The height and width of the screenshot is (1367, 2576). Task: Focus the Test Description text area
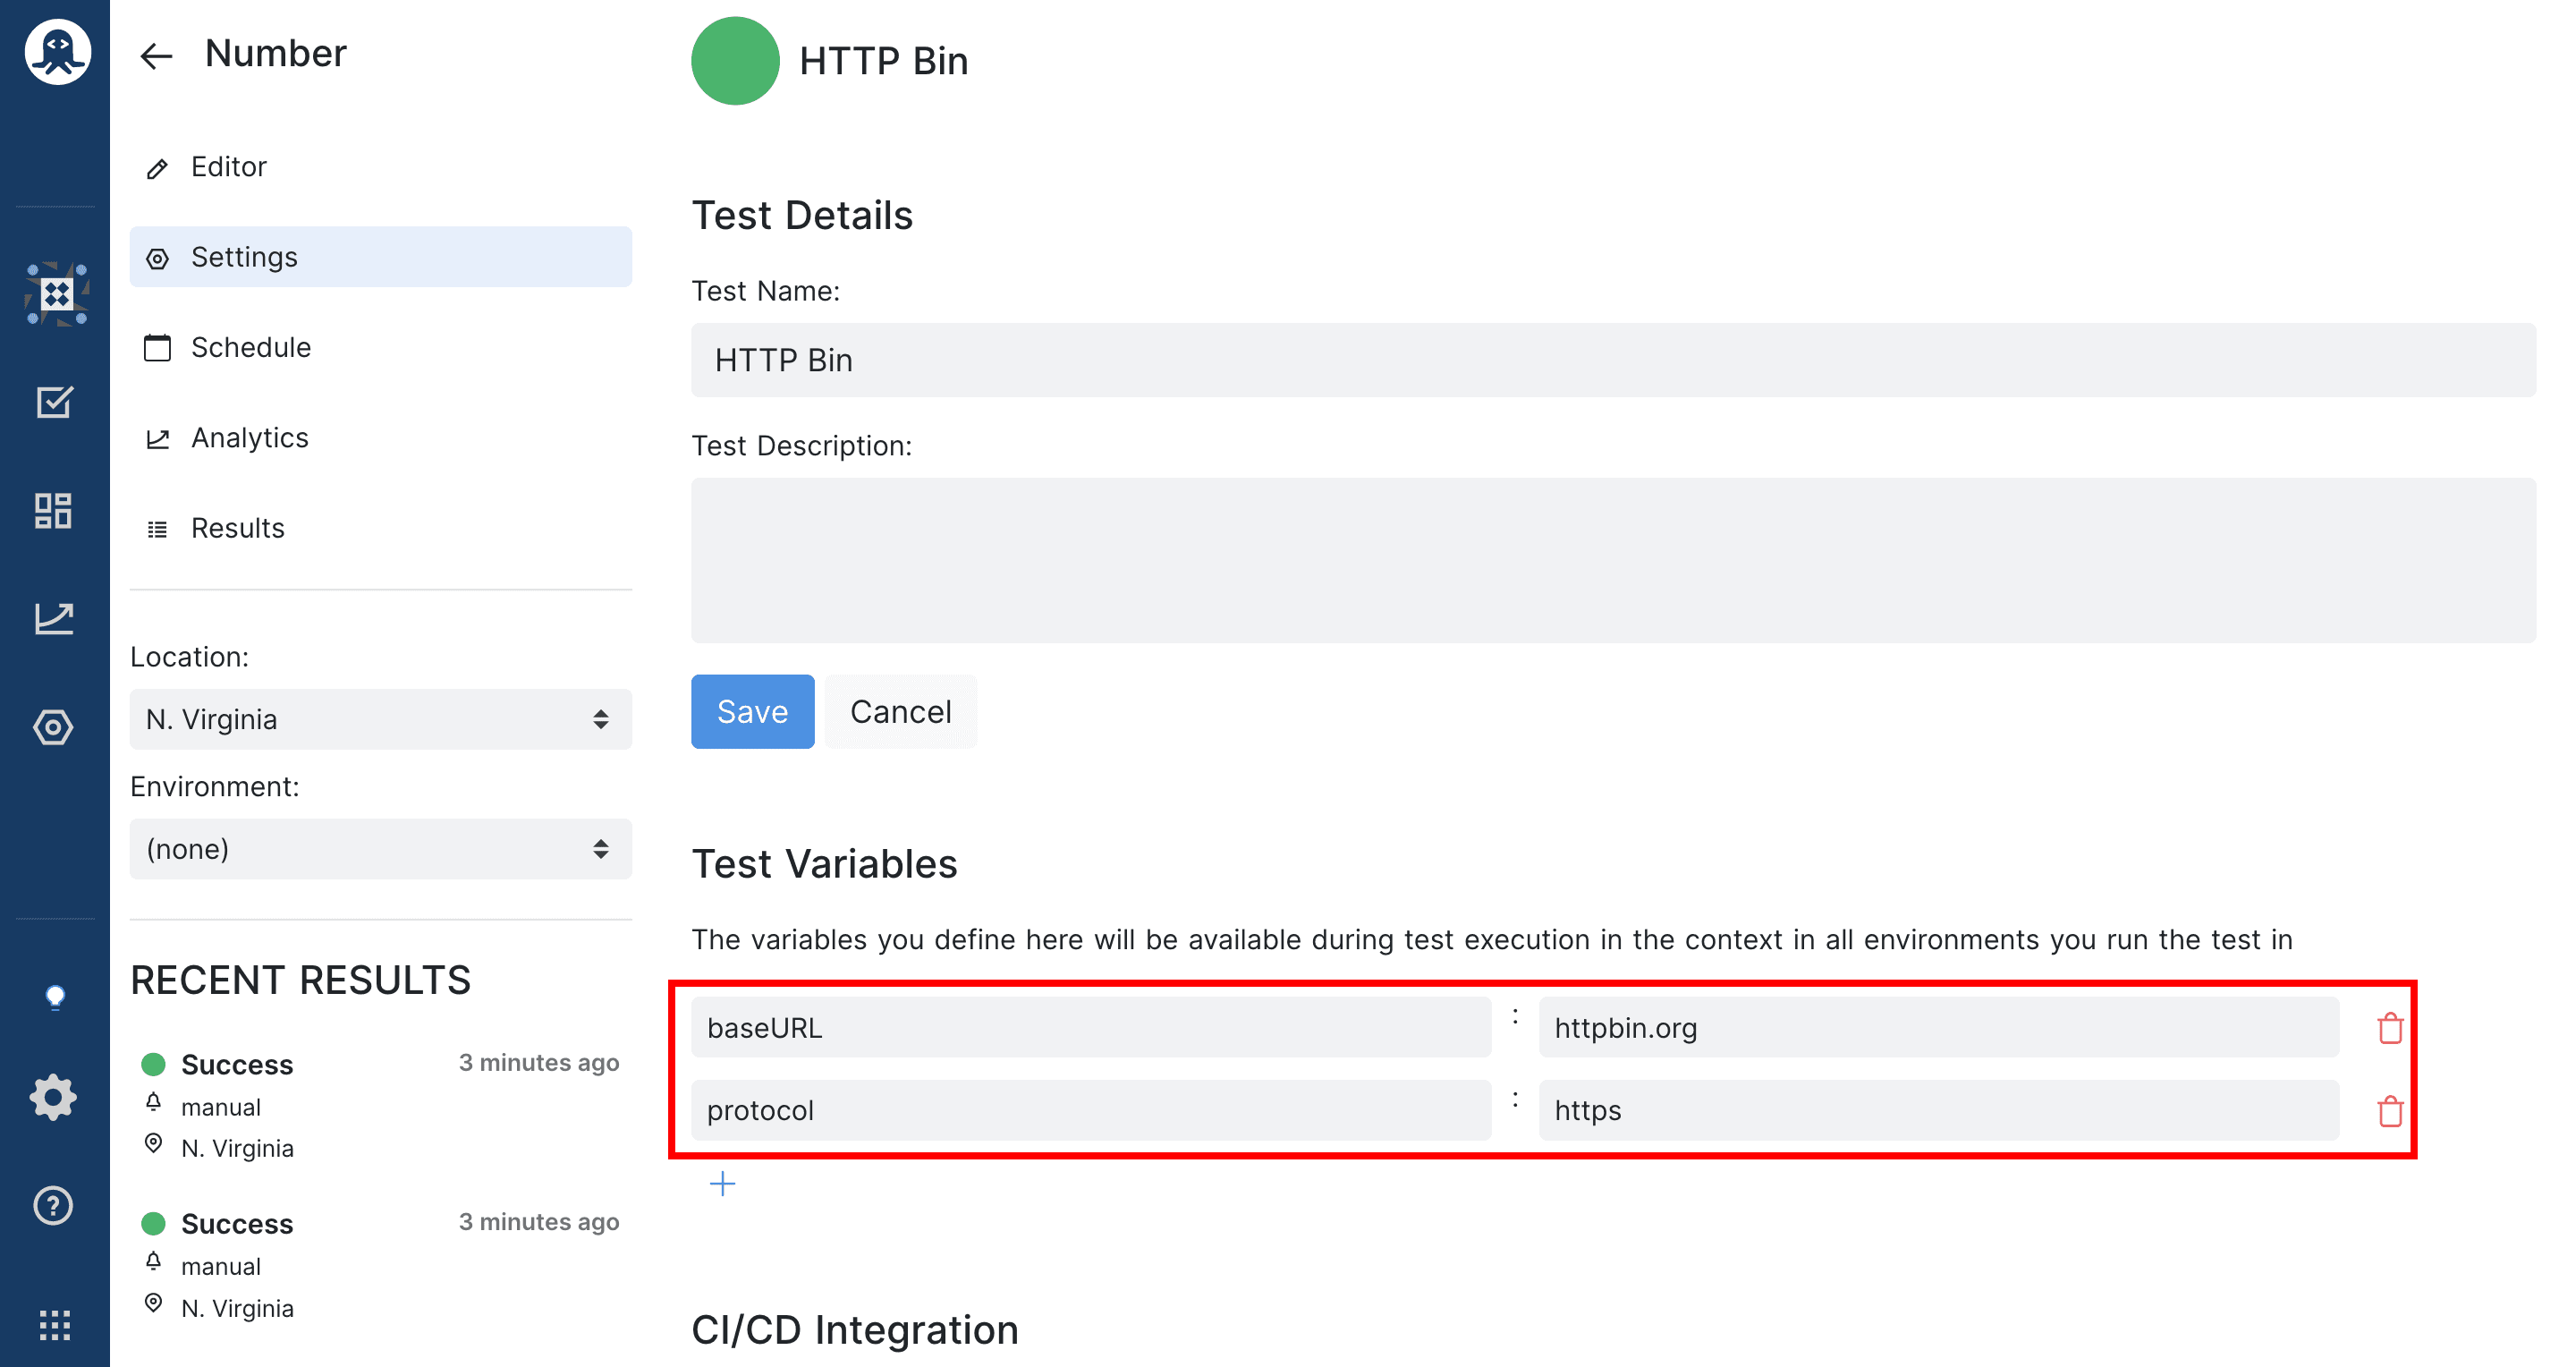pyautogui.click(x=1613, y=560)
